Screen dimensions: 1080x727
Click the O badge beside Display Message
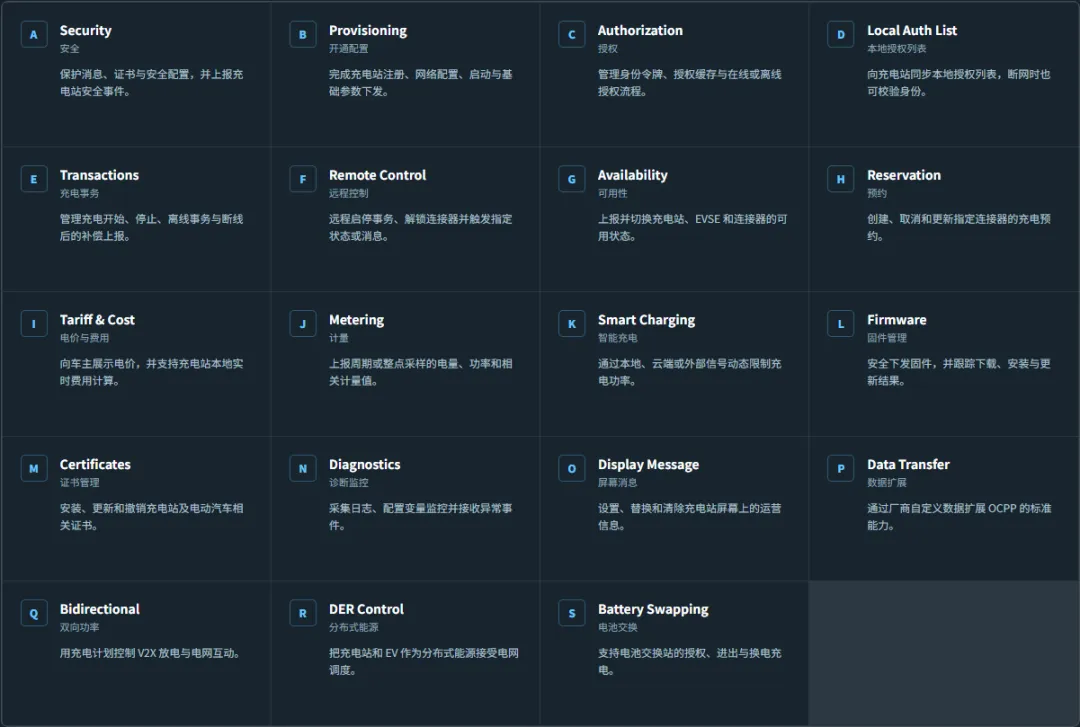coord(572,469)
